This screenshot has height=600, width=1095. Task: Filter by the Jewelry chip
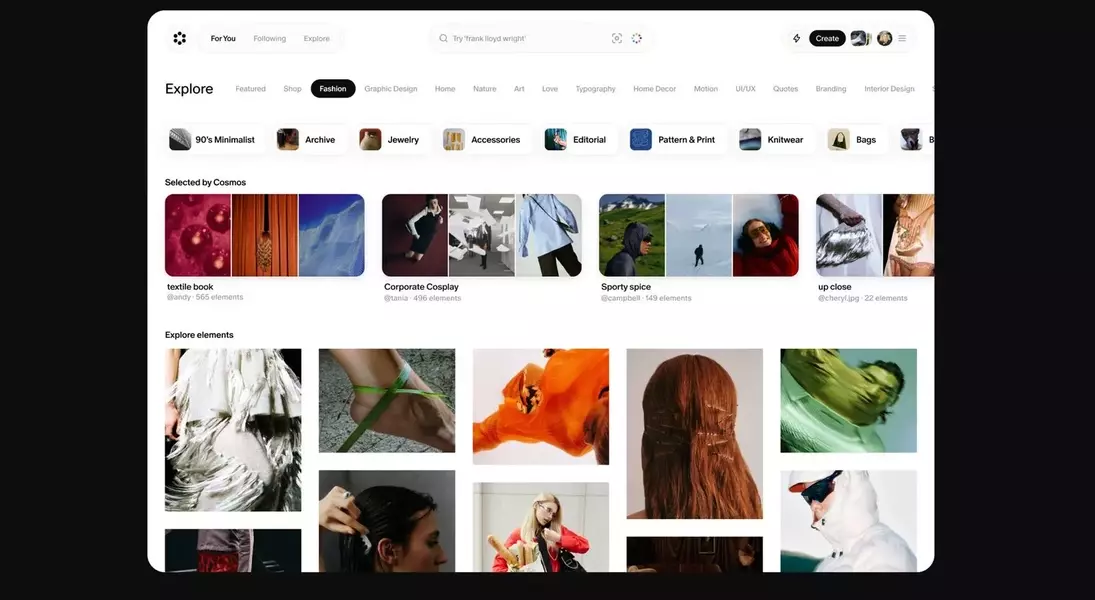click(390, 140)
